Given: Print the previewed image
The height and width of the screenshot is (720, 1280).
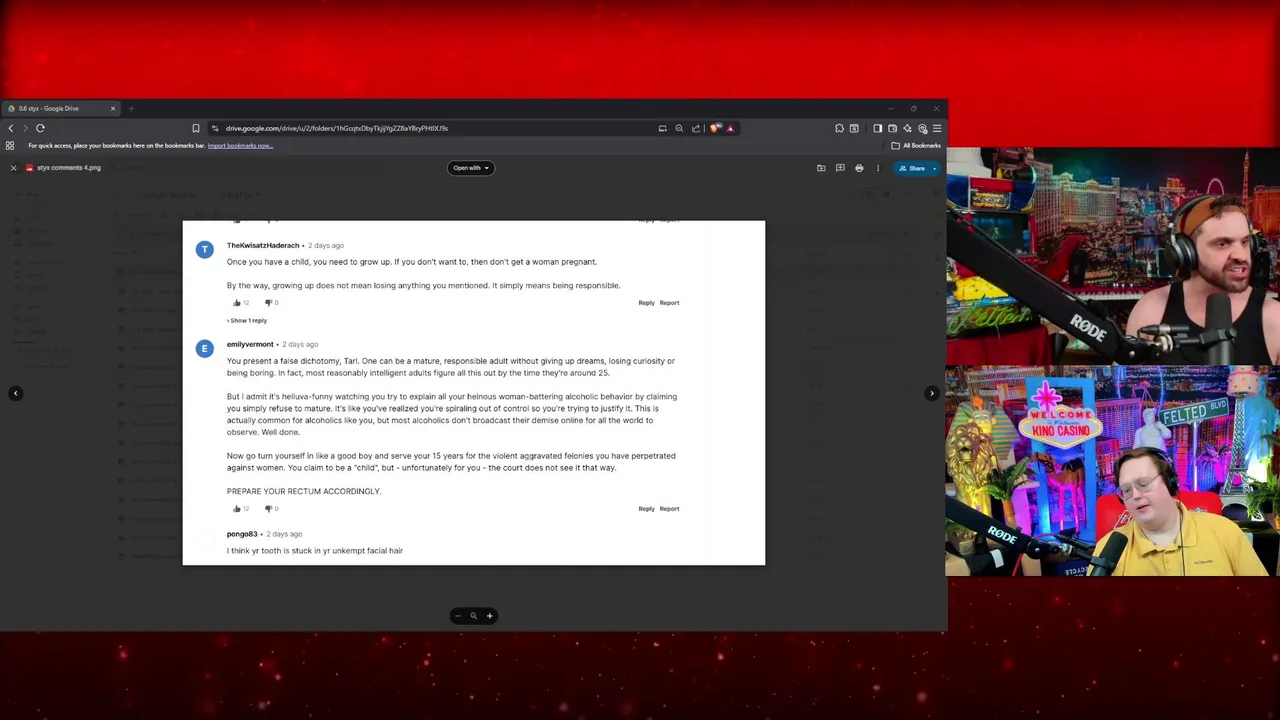Looking at the screenshot, I should [x=859, y=168].
